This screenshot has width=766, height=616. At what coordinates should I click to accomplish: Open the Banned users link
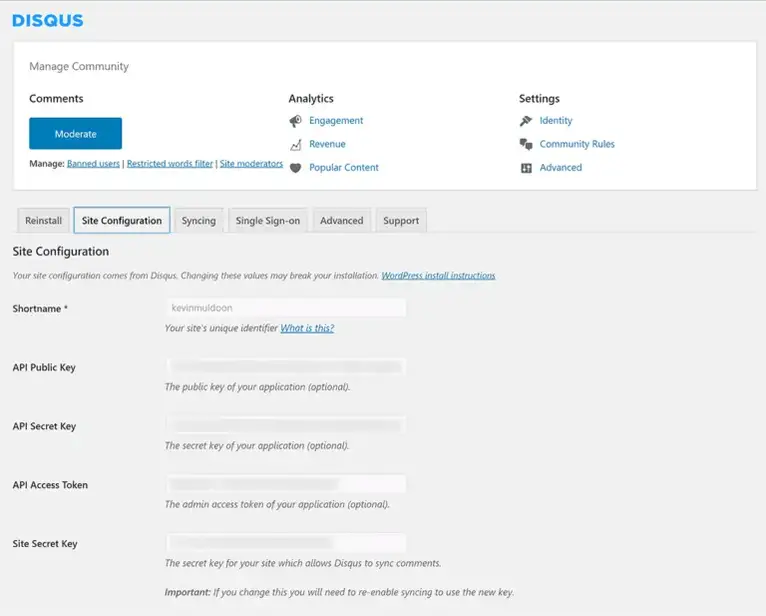pos(93,164)
